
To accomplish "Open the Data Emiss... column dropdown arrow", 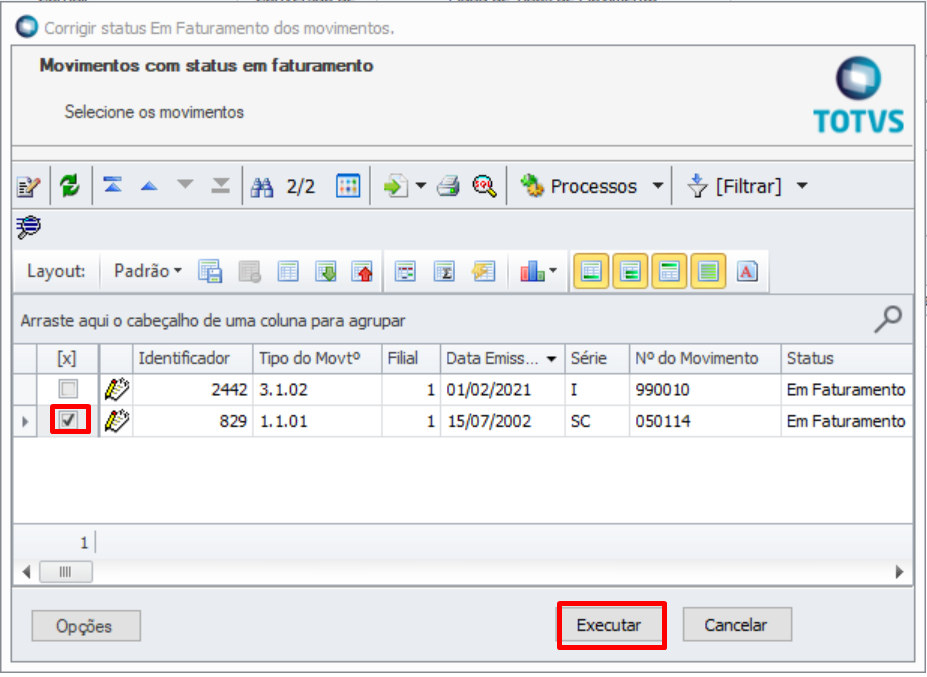I will tap(552, 359).
